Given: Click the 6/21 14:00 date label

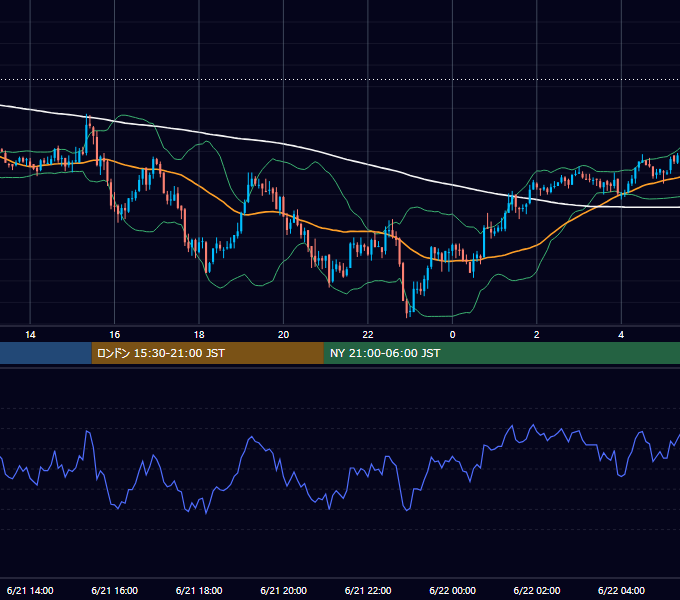Looking at the screenshot, I should 30,590.
